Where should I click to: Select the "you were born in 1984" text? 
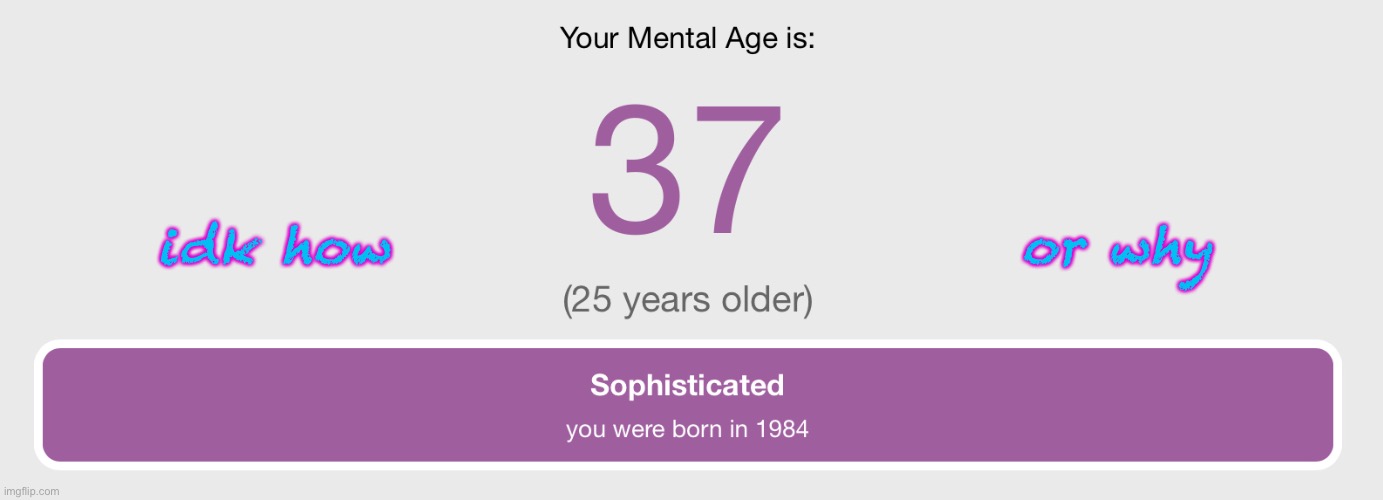click(x=687, y=430)
